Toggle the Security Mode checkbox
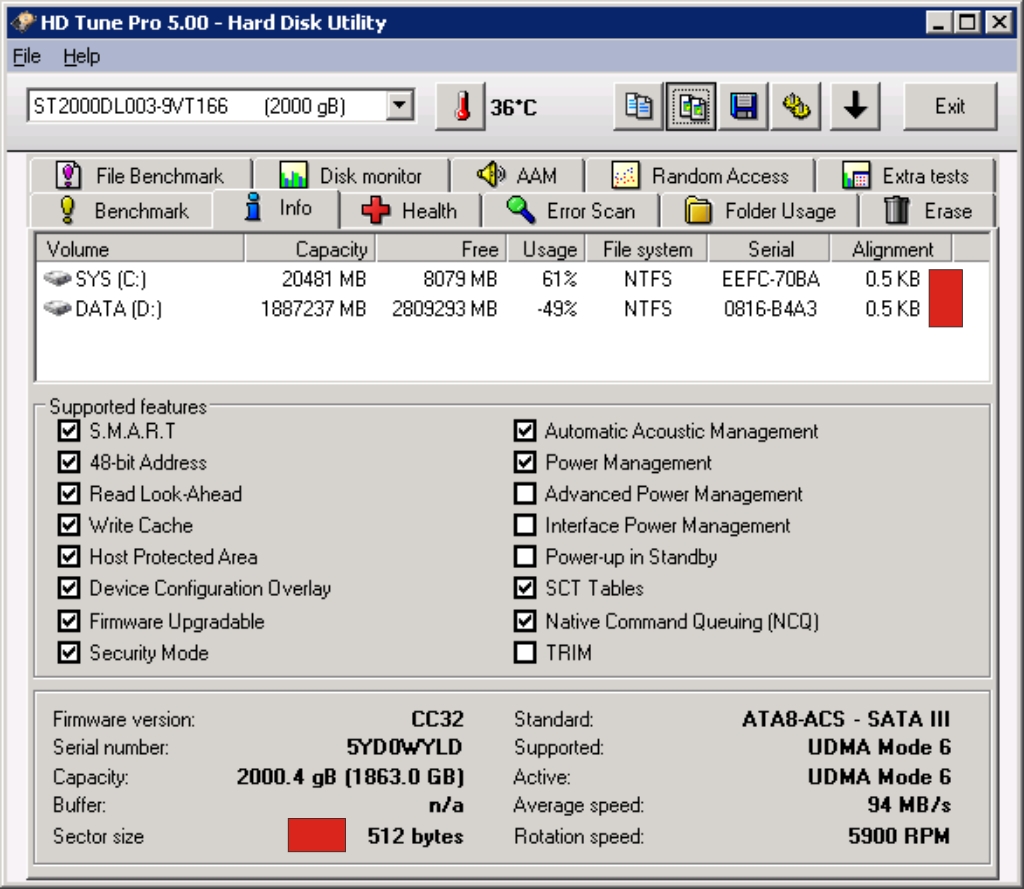Viewport: 1024px width, 889px height. pyautogui.click(x=69, y=652)
